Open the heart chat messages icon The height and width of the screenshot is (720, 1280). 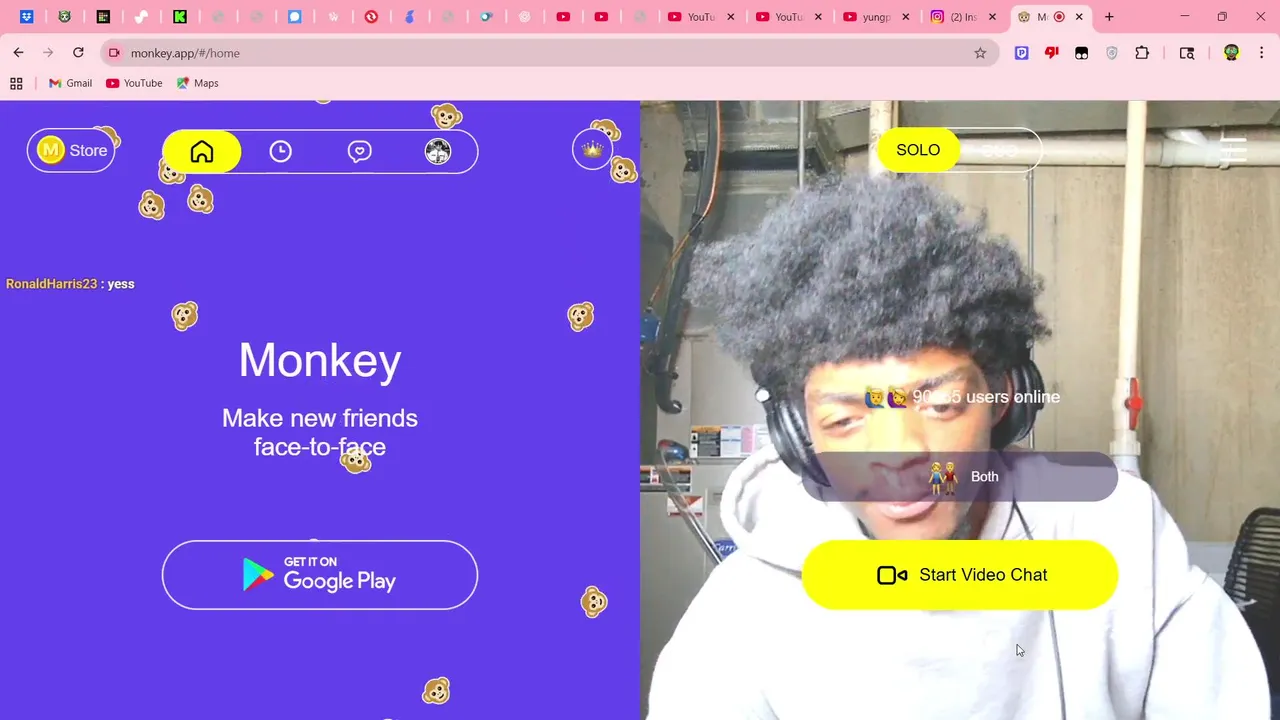click(359, 151)
